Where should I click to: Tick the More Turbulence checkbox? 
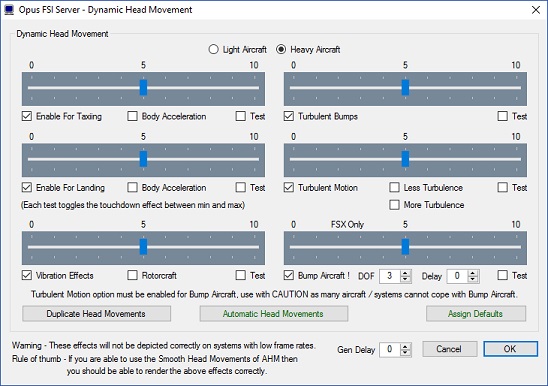click(394, 205)
